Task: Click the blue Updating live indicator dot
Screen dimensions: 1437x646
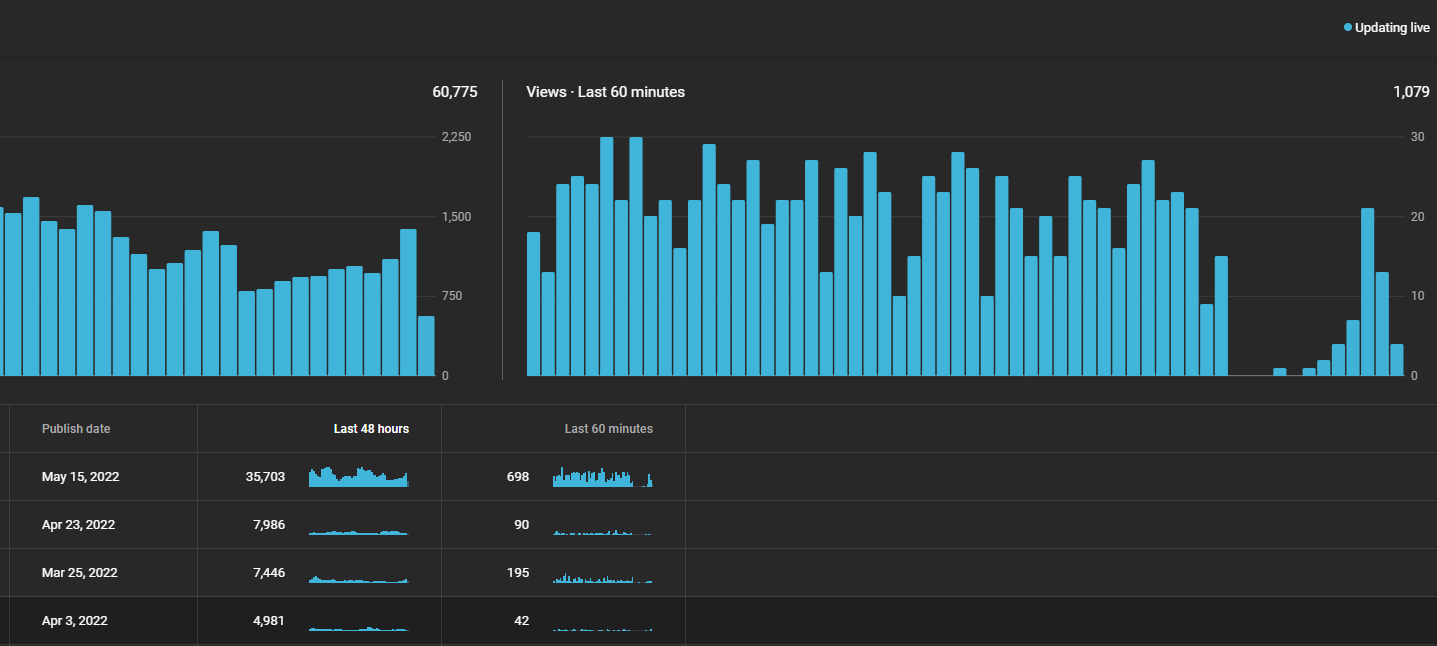Action: tap(1348, 28)
